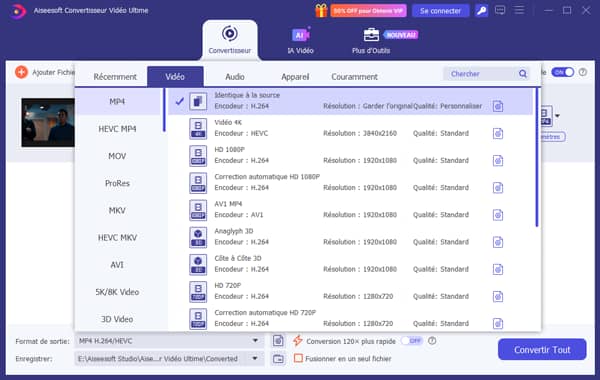Check Fusionner en un seul fichier
The height and width of the screenshot is (380, 600).
[298, 359]
